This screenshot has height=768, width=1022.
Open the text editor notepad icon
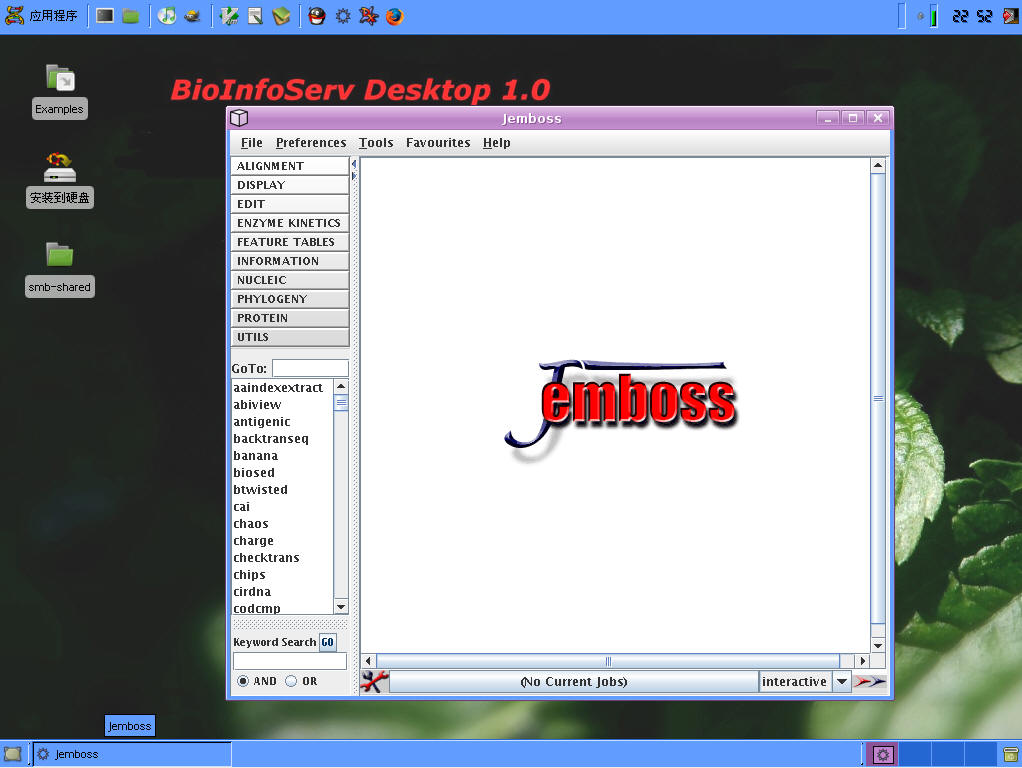pos(255,16)
